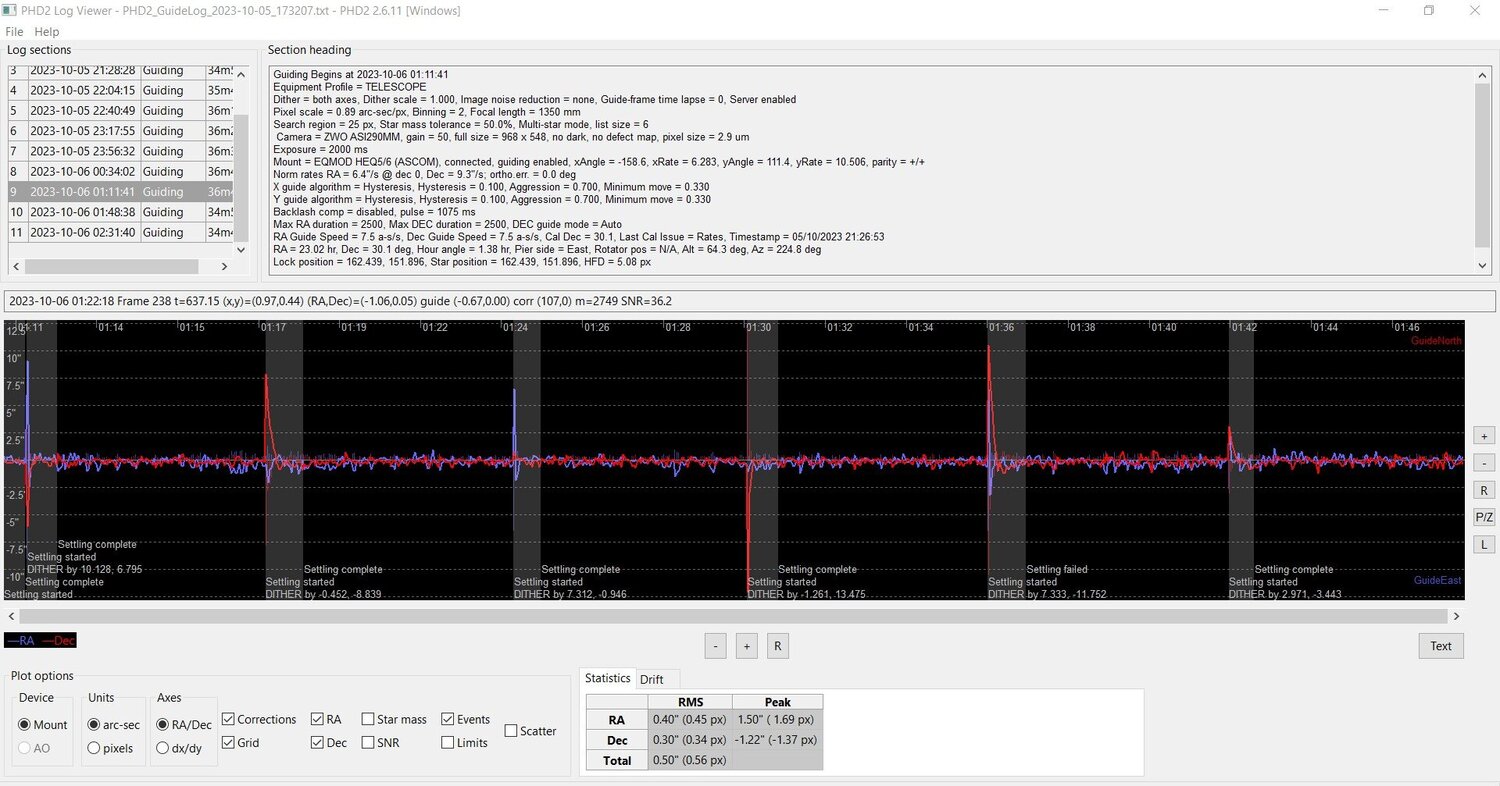Click the Total RMS value 0.50" cell
The width and height of the screenshot is (1500, 786).
tap(690, 760)
